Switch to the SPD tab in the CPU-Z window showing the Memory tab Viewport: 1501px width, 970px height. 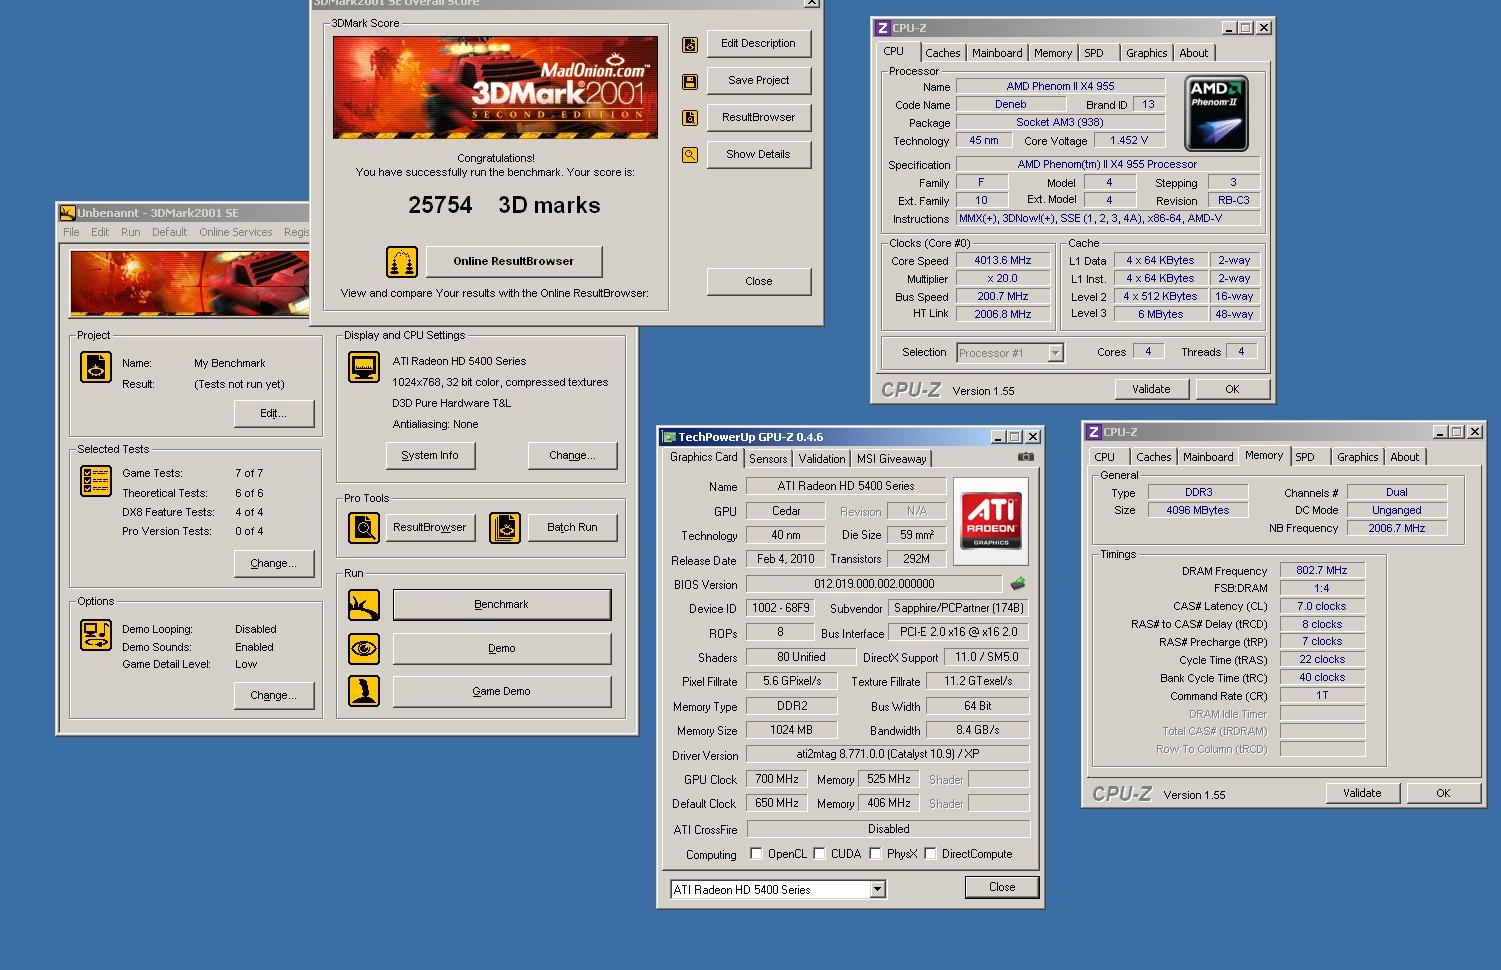click(x=1305, y=457)
